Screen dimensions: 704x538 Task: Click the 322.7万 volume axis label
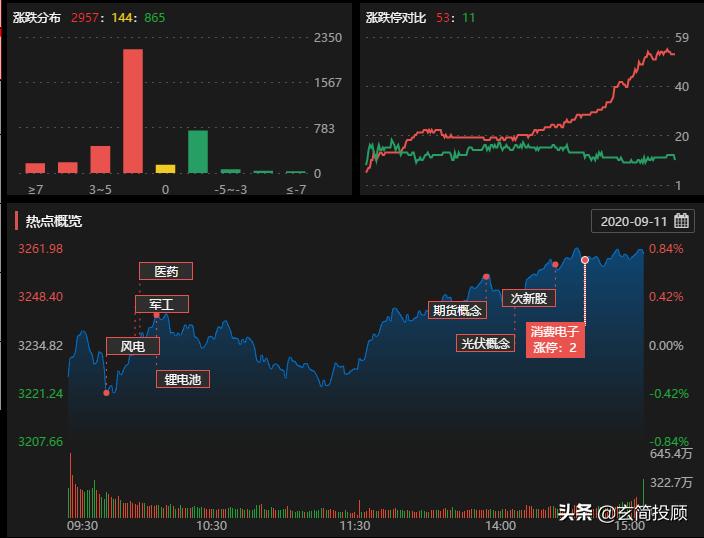[671, 483]
